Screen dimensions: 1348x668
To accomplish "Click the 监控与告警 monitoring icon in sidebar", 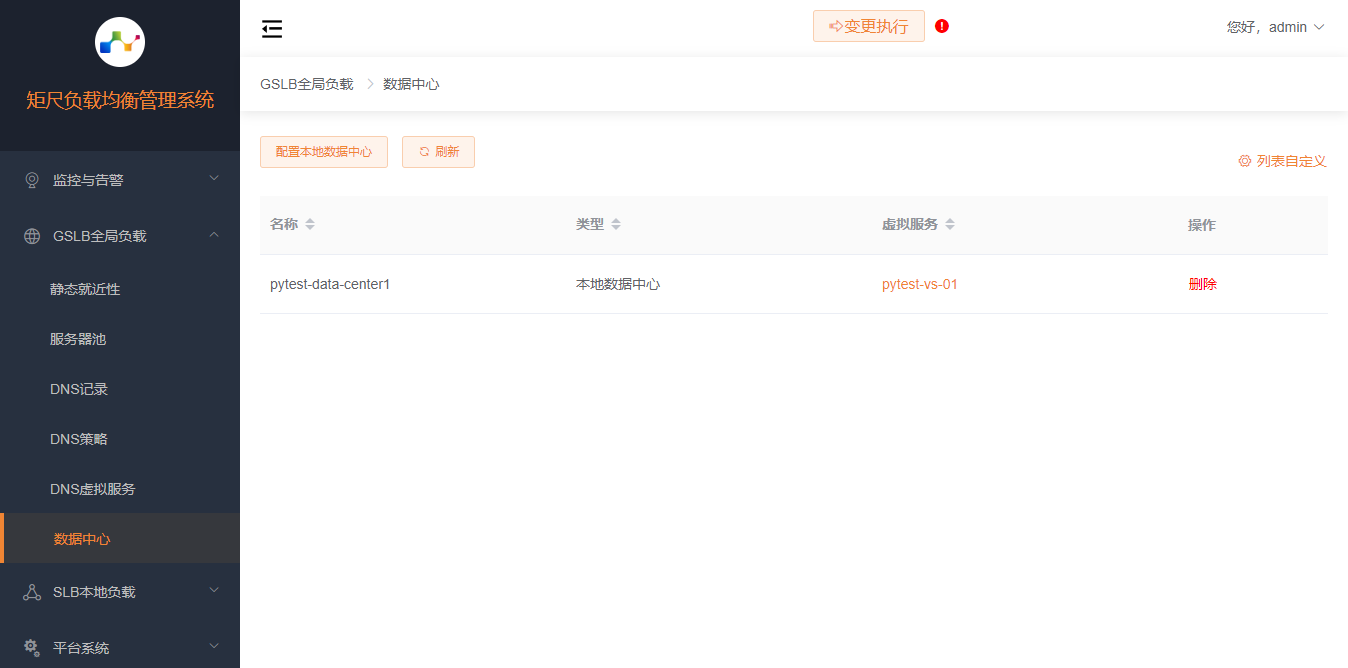I will coord(30,179).
